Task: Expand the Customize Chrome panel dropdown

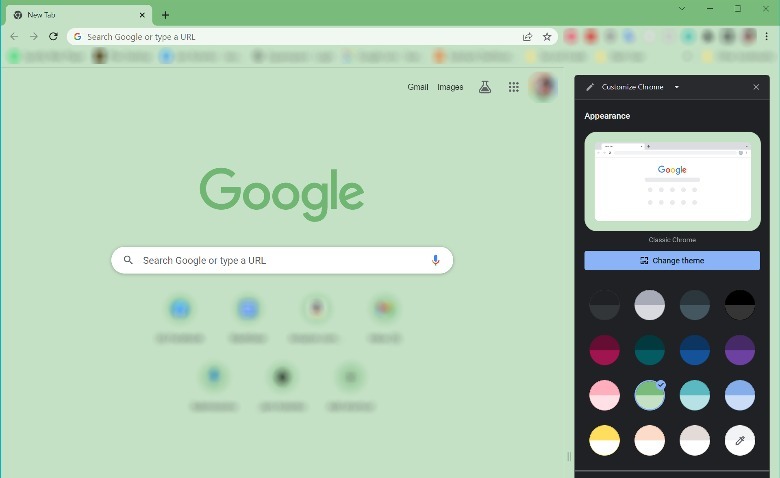Action: (x=677, y=87)
